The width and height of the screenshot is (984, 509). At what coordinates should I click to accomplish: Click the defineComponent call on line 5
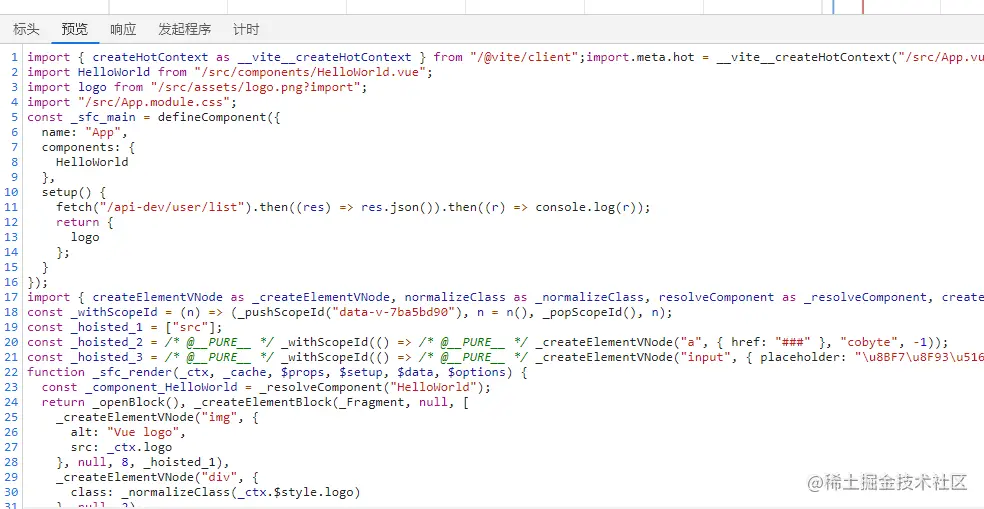click(212, 117)
